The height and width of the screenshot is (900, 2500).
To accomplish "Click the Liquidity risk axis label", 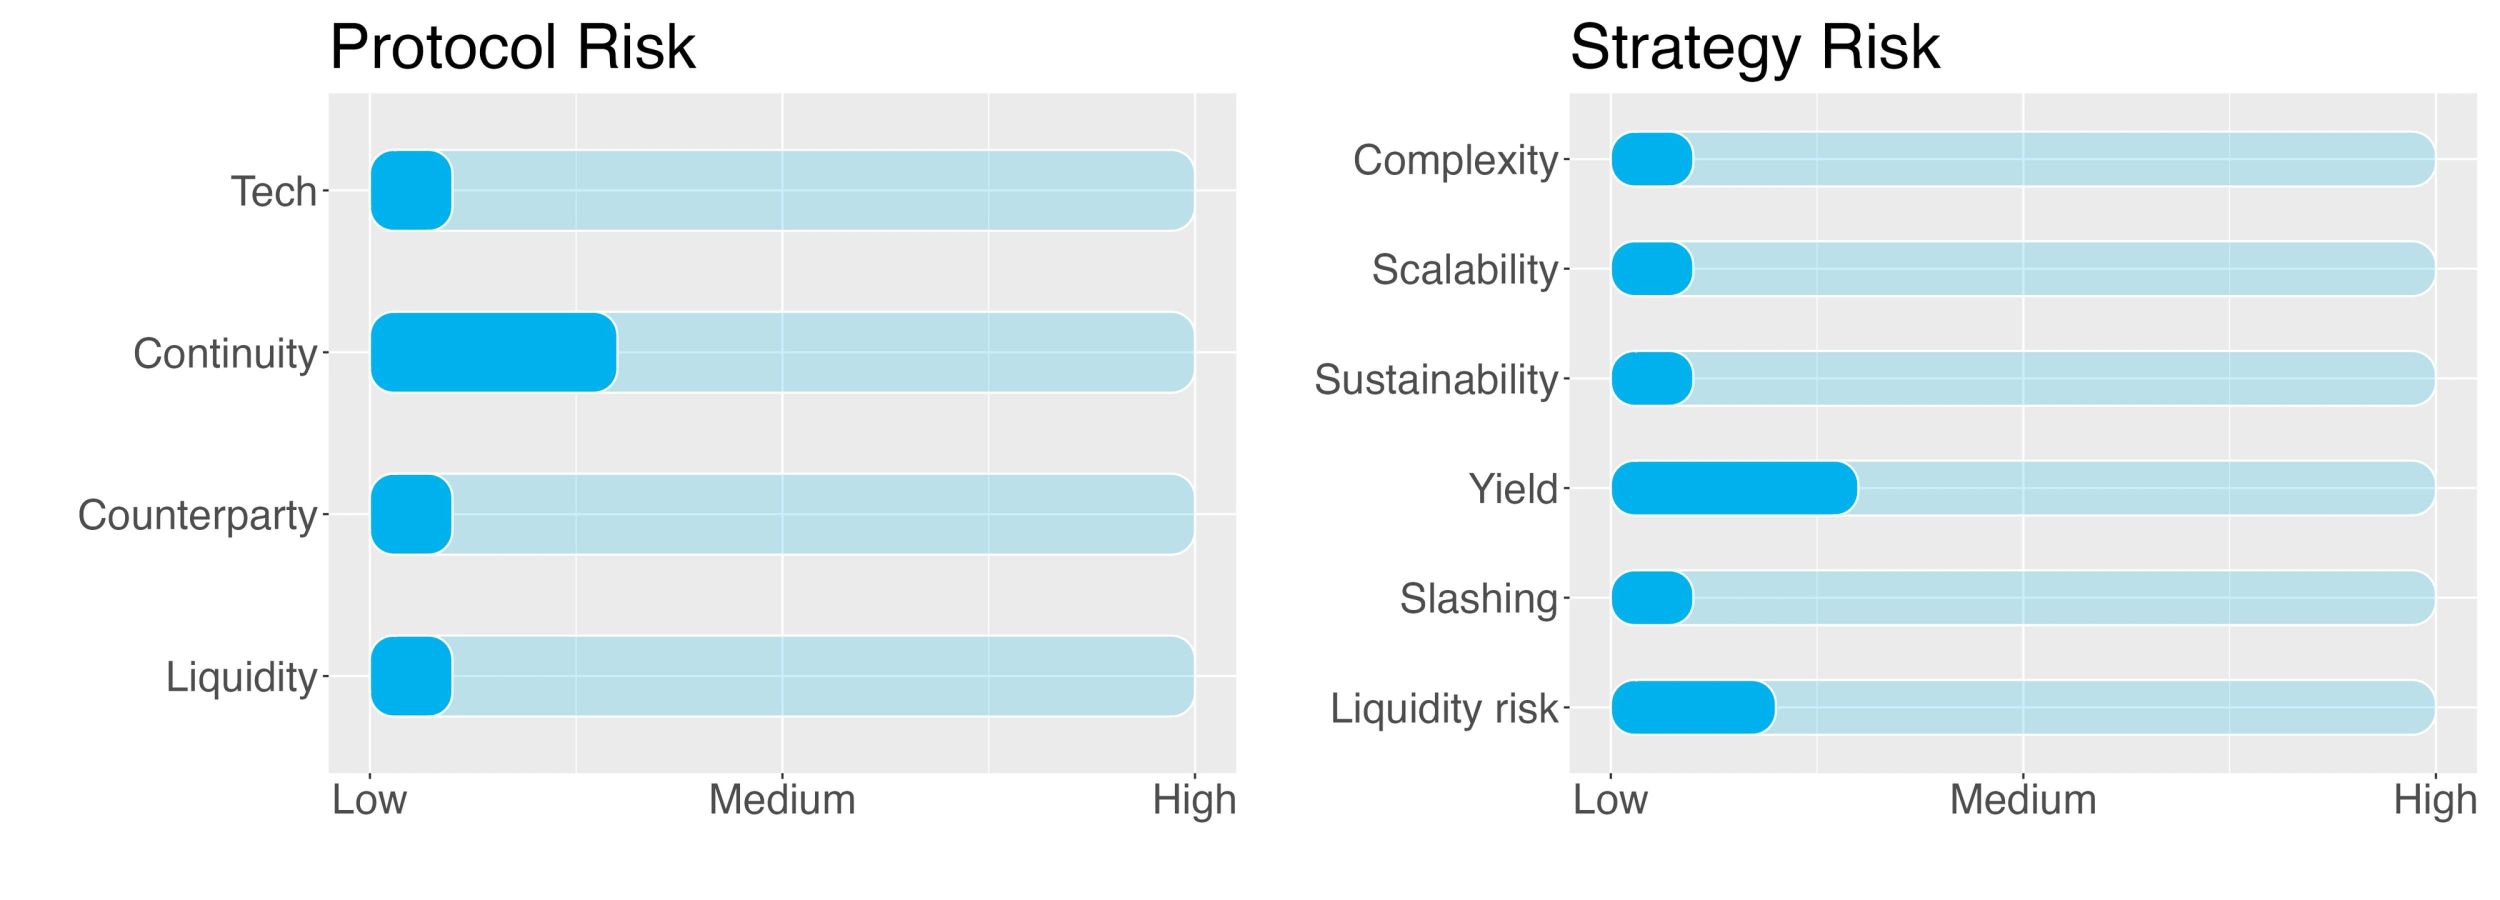I will coord(1444,709).
